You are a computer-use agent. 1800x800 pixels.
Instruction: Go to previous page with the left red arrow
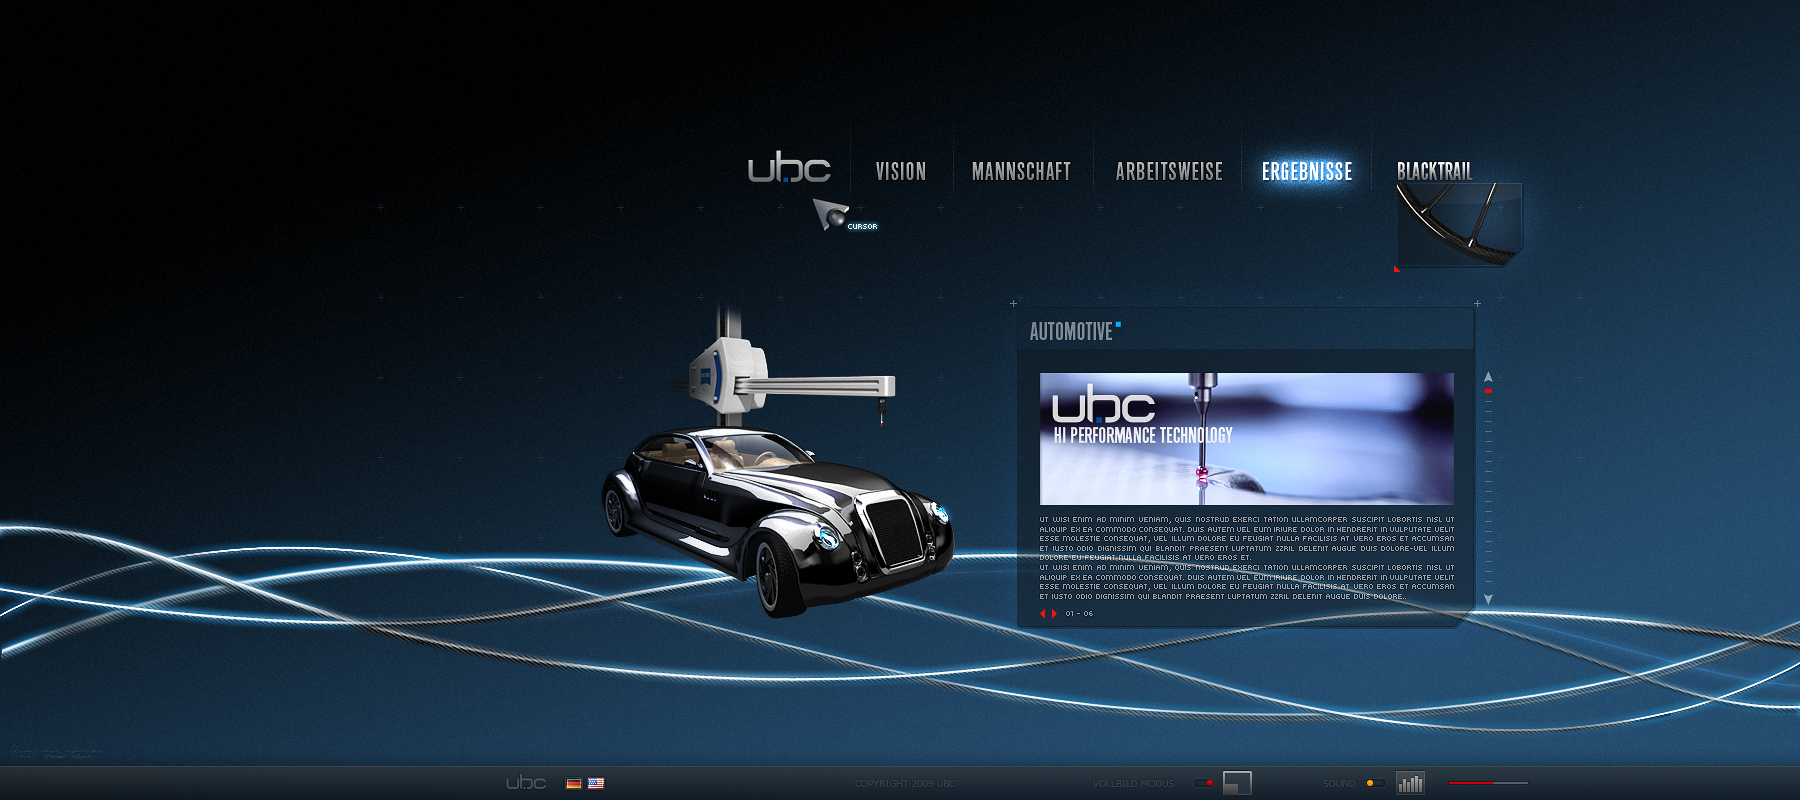[1042, 614]
